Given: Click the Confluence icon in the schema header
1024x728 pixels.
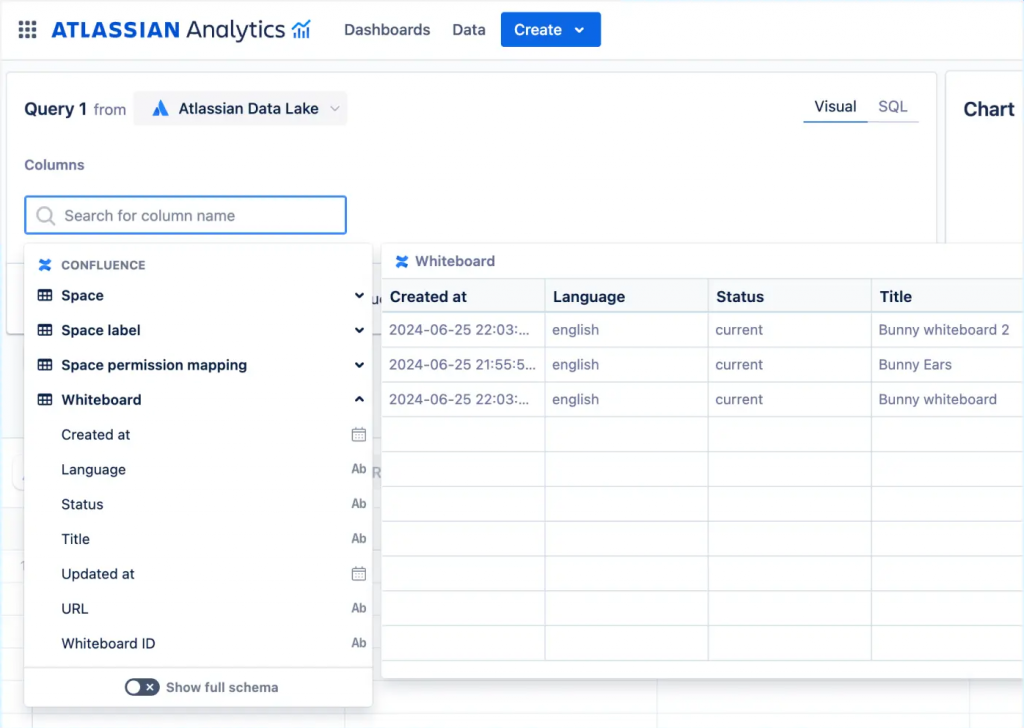Looking at the screenshot, I should point(44,264).
